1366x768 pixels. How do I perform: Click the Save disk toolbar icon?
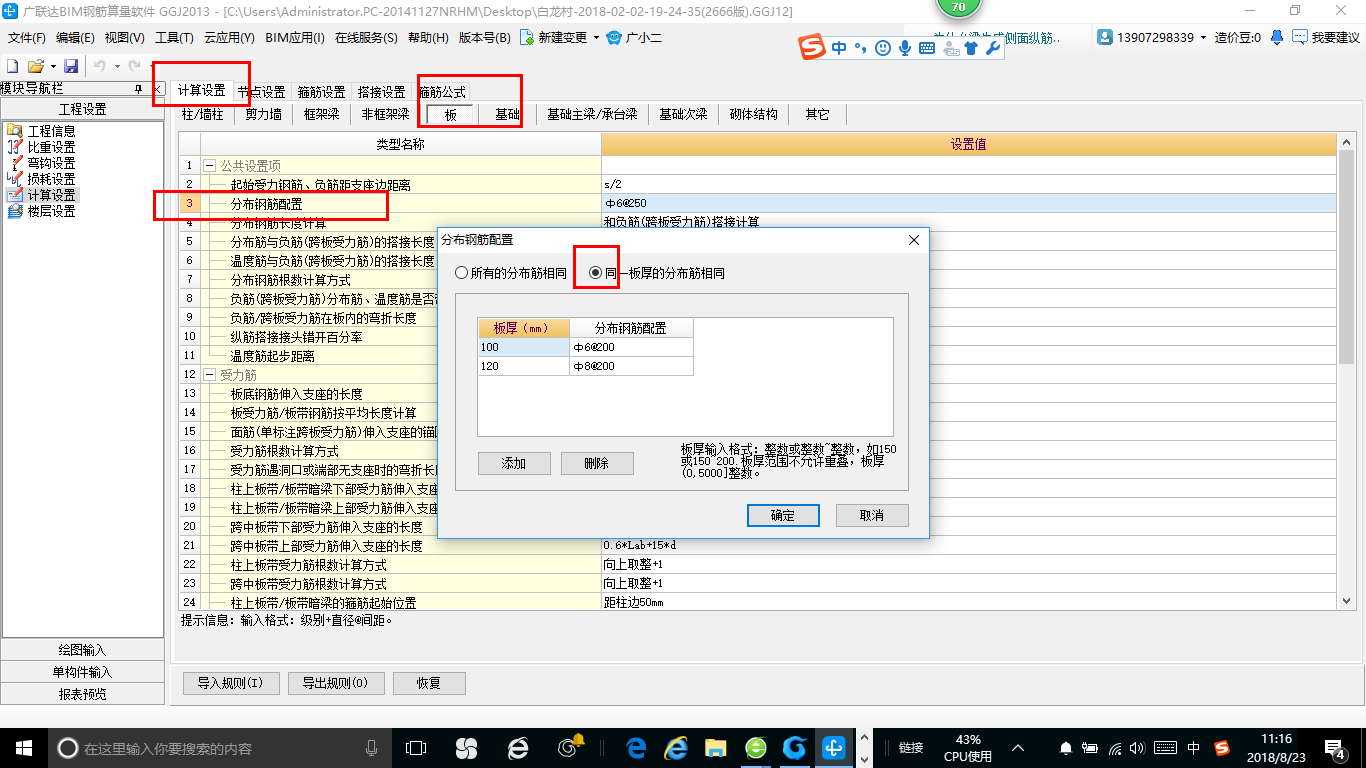click(x=71, y=65)
